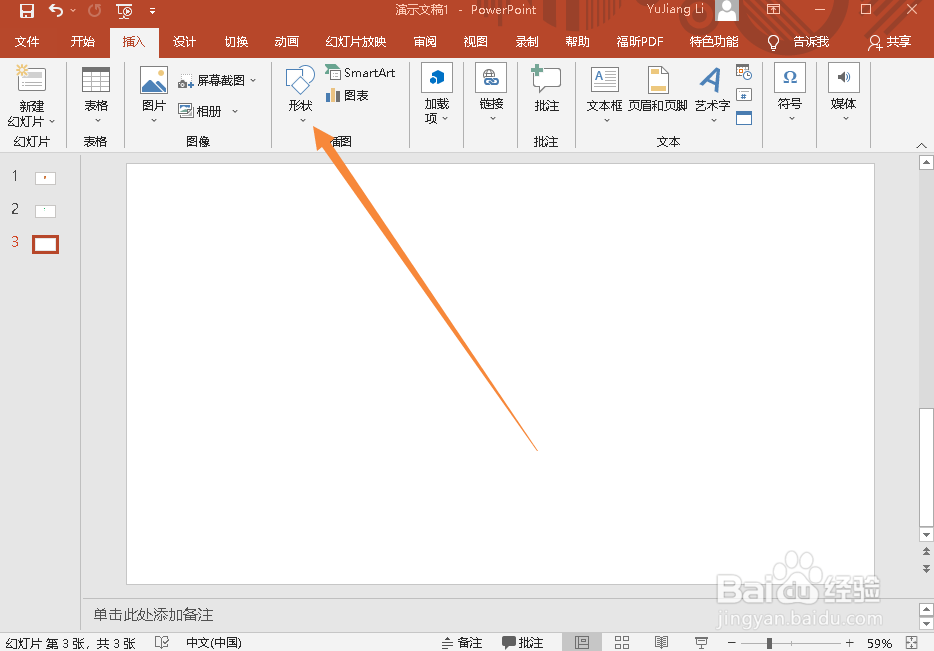Open the 福昕PDF ribbon tab
Screen dimensions: 934x651
(640, 42)
